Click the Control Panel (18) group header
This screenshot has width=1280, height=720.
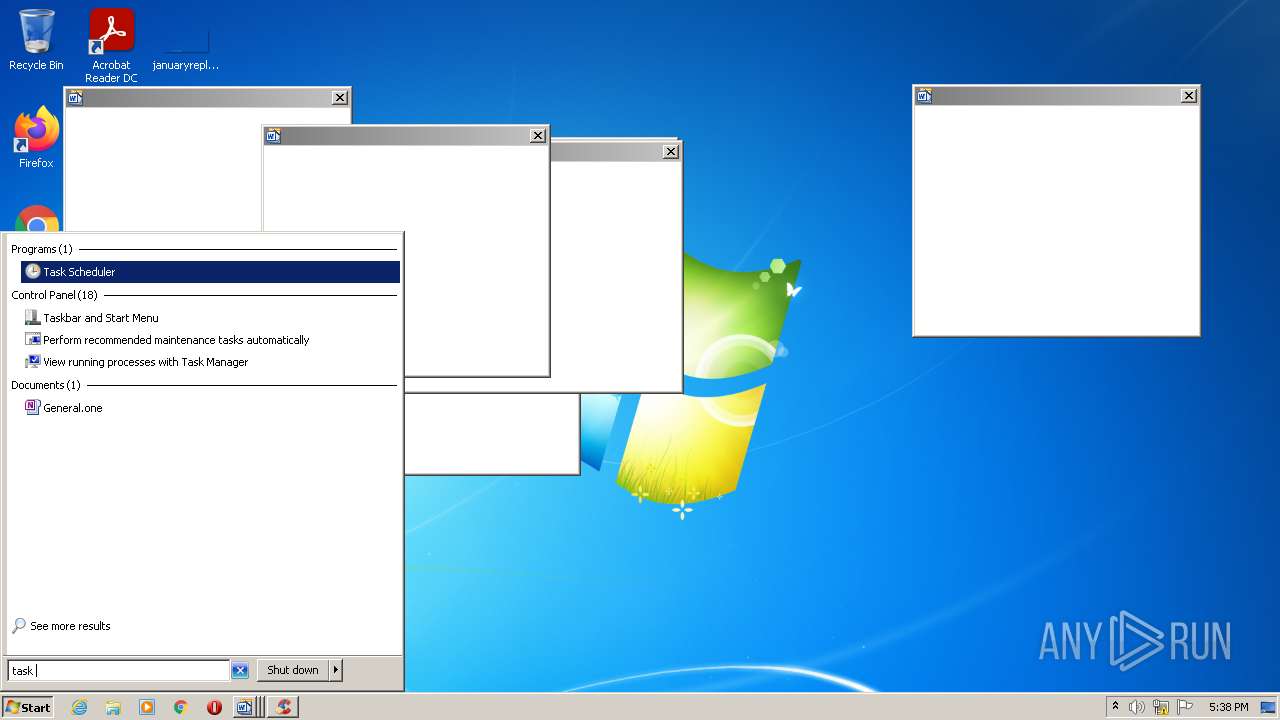[x=55, y=295]
